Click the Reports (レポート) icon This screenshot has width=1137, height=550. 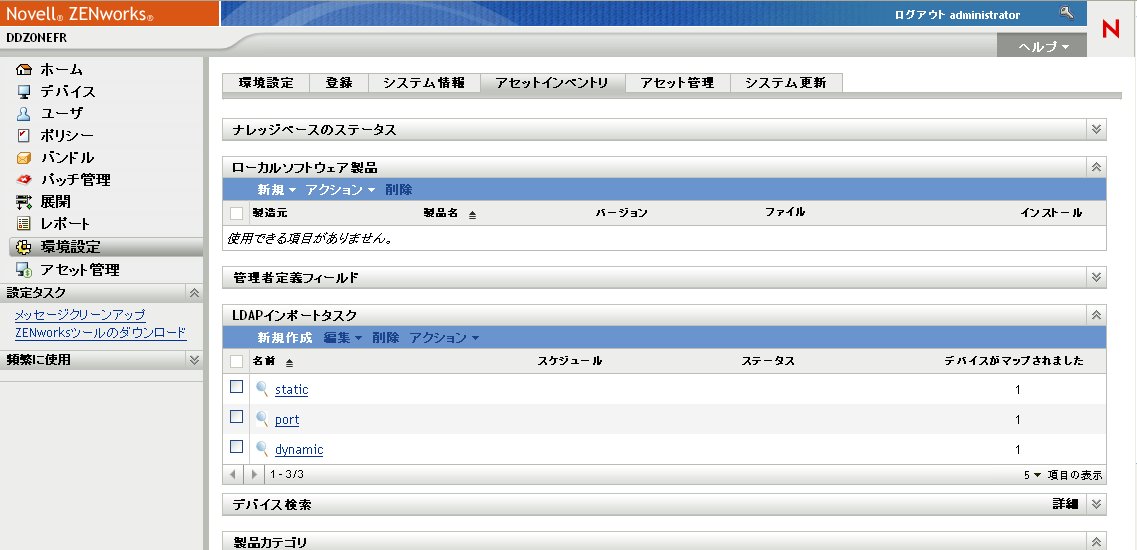pyautogui.click(x=24, y=223)
